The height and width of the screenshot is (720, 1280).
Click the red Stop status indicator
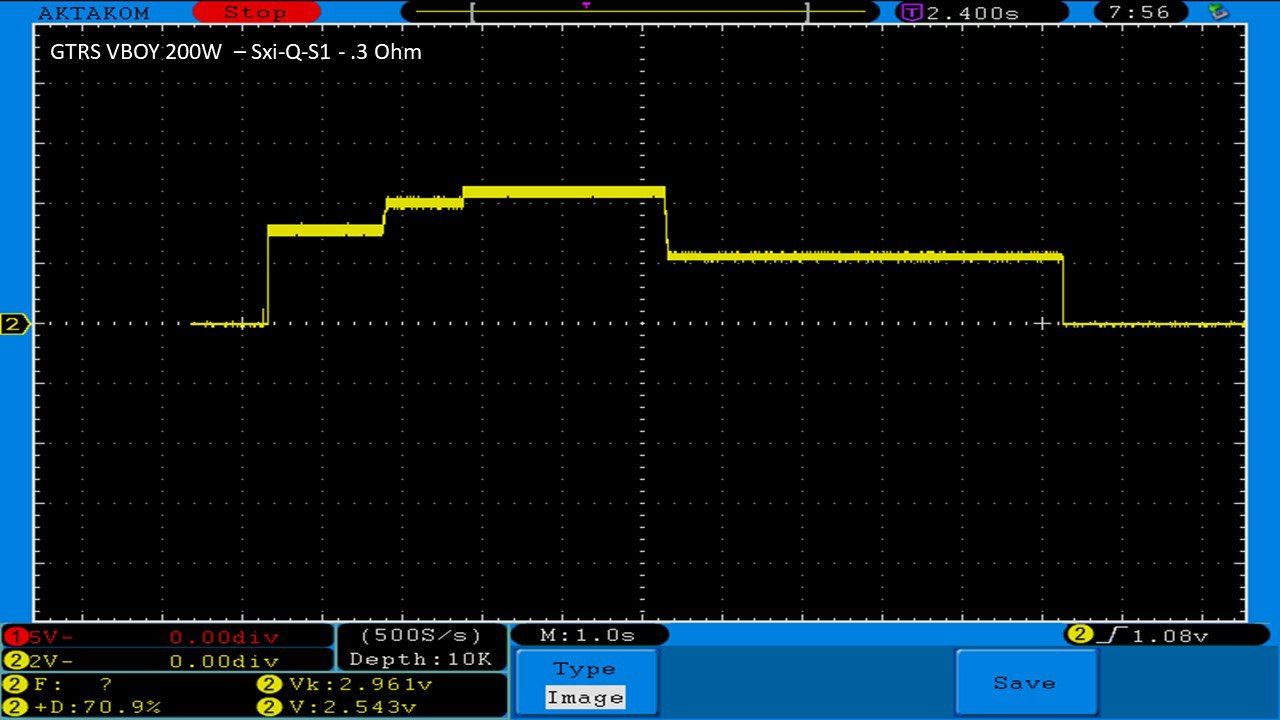click(x=255, y=13)
